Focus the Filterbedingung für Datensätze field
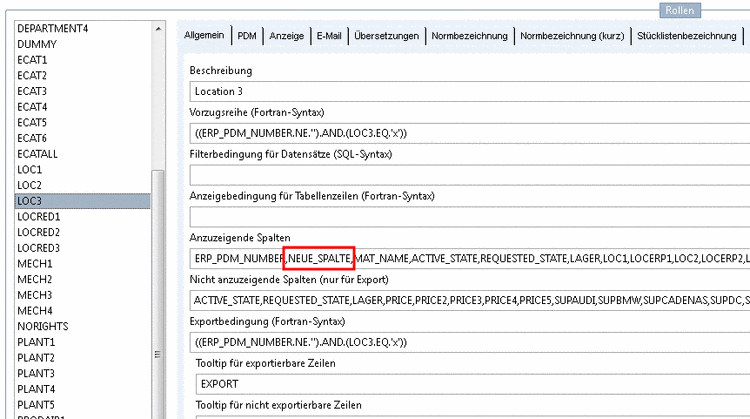 (x=470, y=175)
